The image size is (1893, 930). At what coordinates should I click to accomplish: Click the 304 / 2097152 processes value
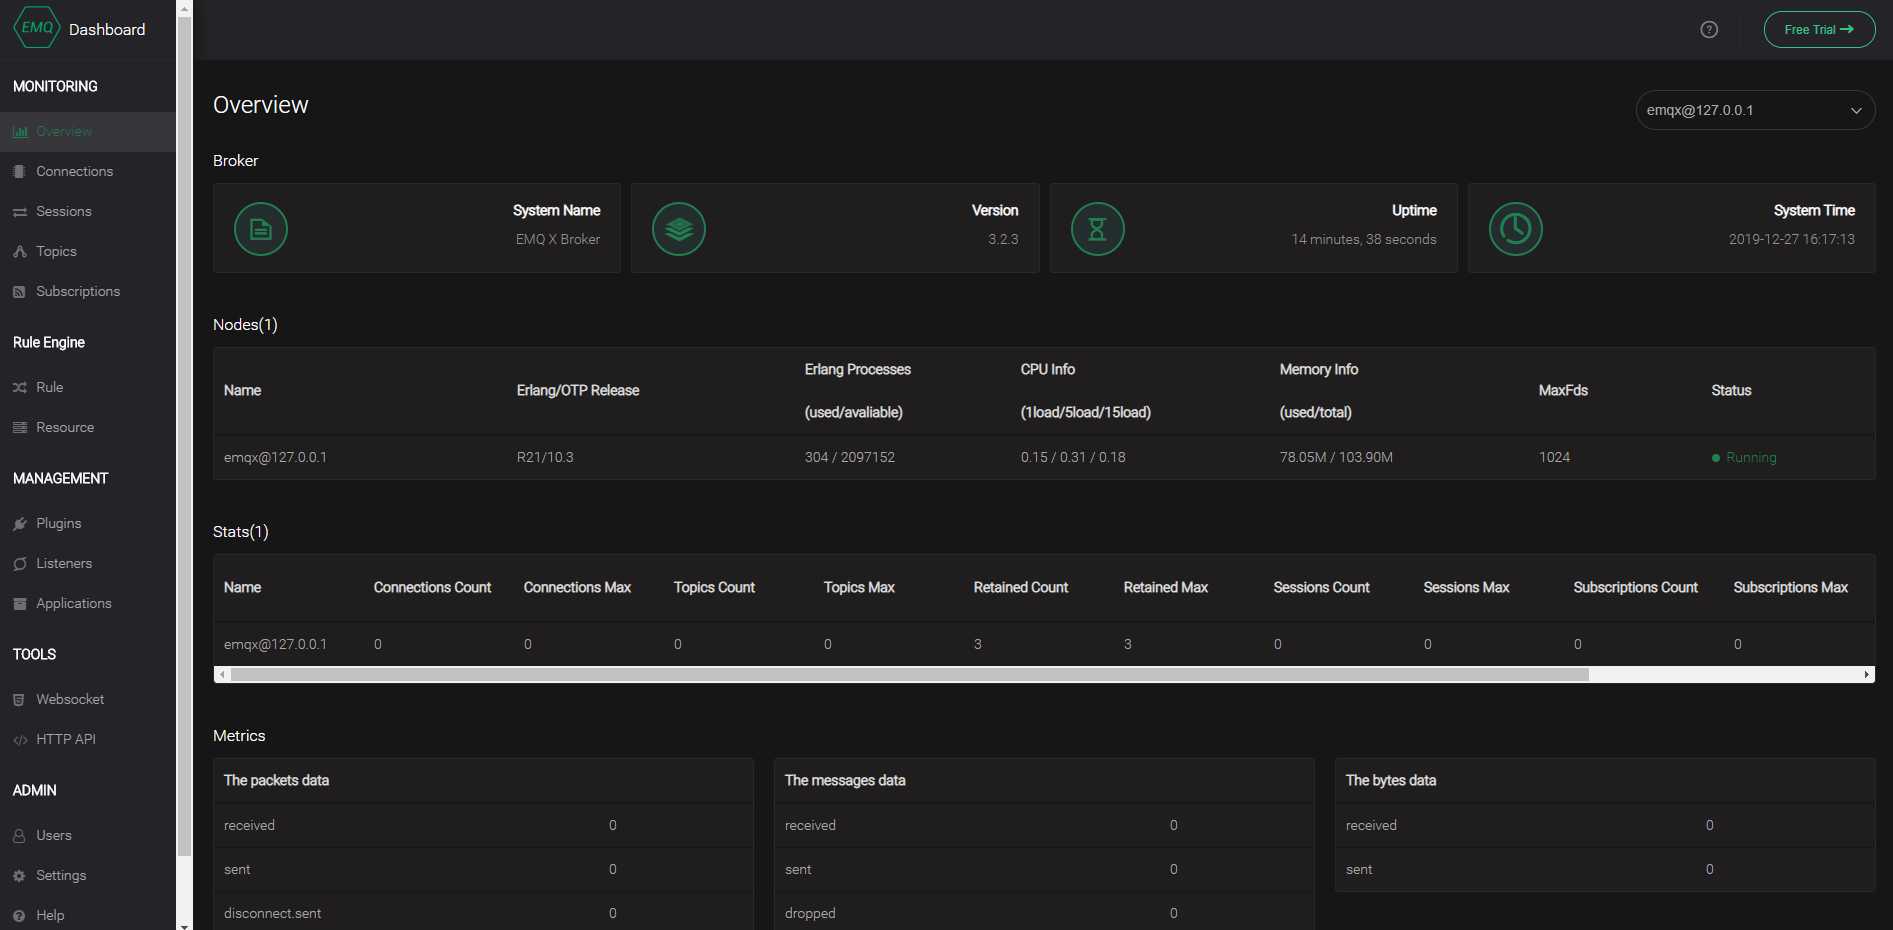click(x=850, y=458)
